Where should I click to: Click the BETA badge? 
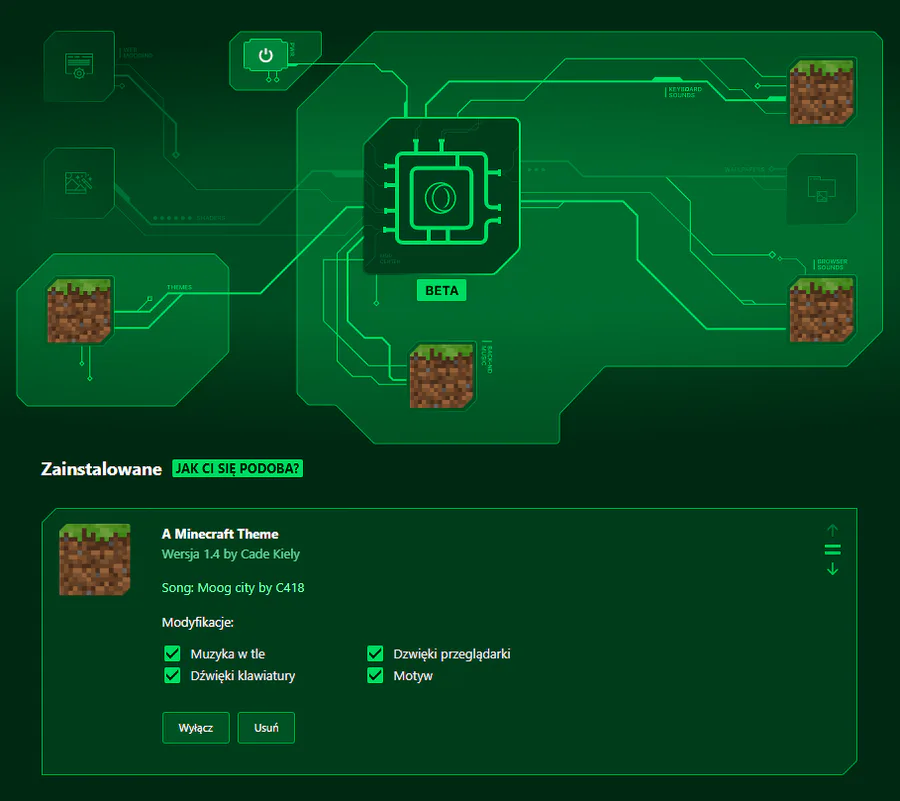pos(441,290)
